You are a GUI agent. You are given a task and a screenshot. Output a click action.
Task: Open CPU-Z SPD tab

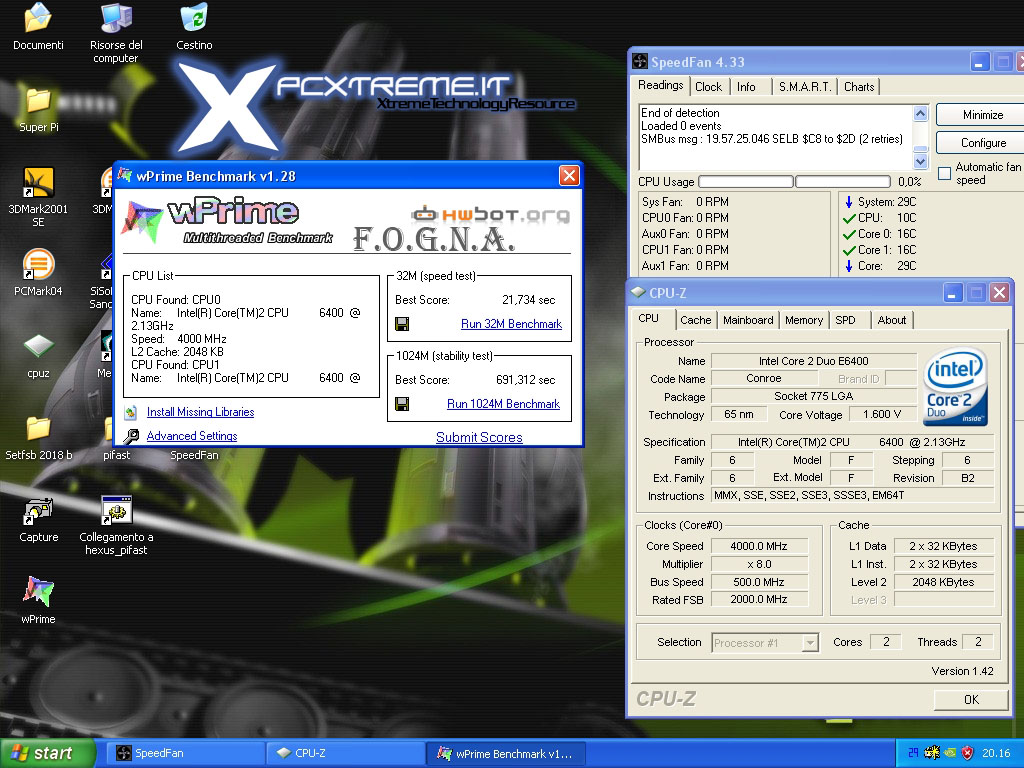tap(845, 320)
